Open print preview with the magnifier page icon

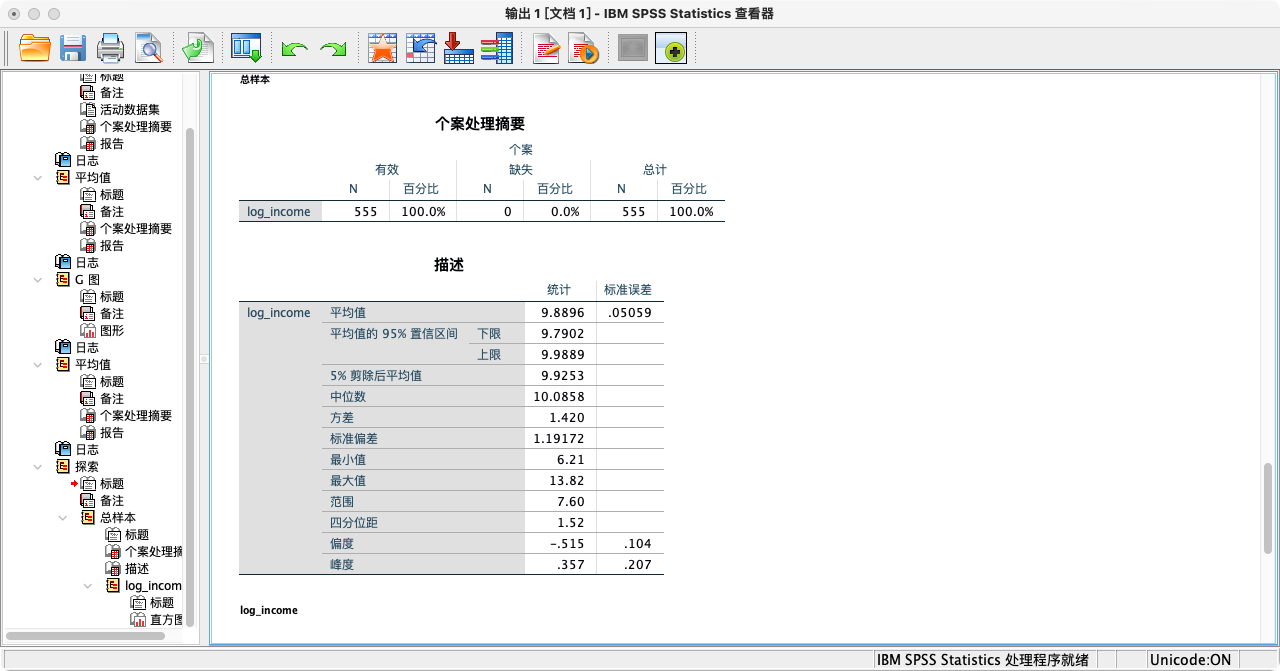(148, 48)
